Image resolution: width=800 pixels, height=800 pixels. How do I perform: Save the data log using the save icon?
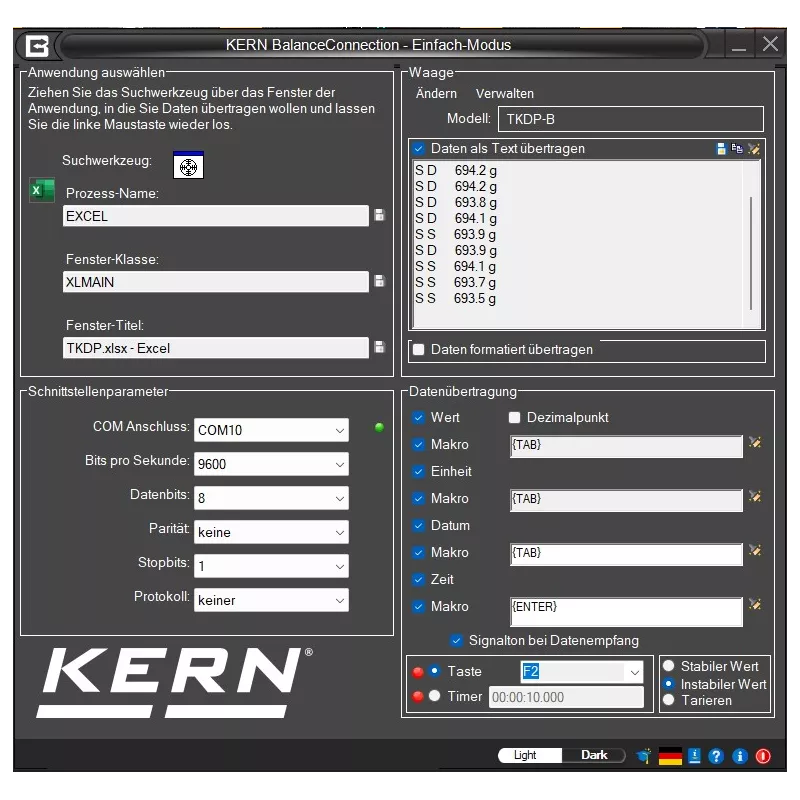pos(721,148)
